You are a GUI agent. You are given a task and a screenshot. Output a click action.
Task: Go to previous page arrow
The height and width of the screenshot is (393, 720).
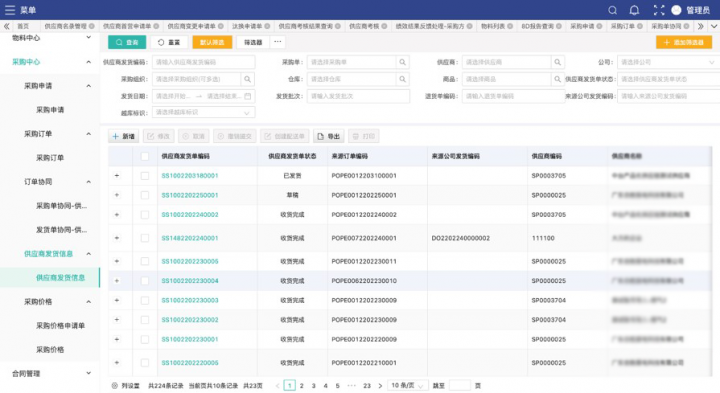277,386
